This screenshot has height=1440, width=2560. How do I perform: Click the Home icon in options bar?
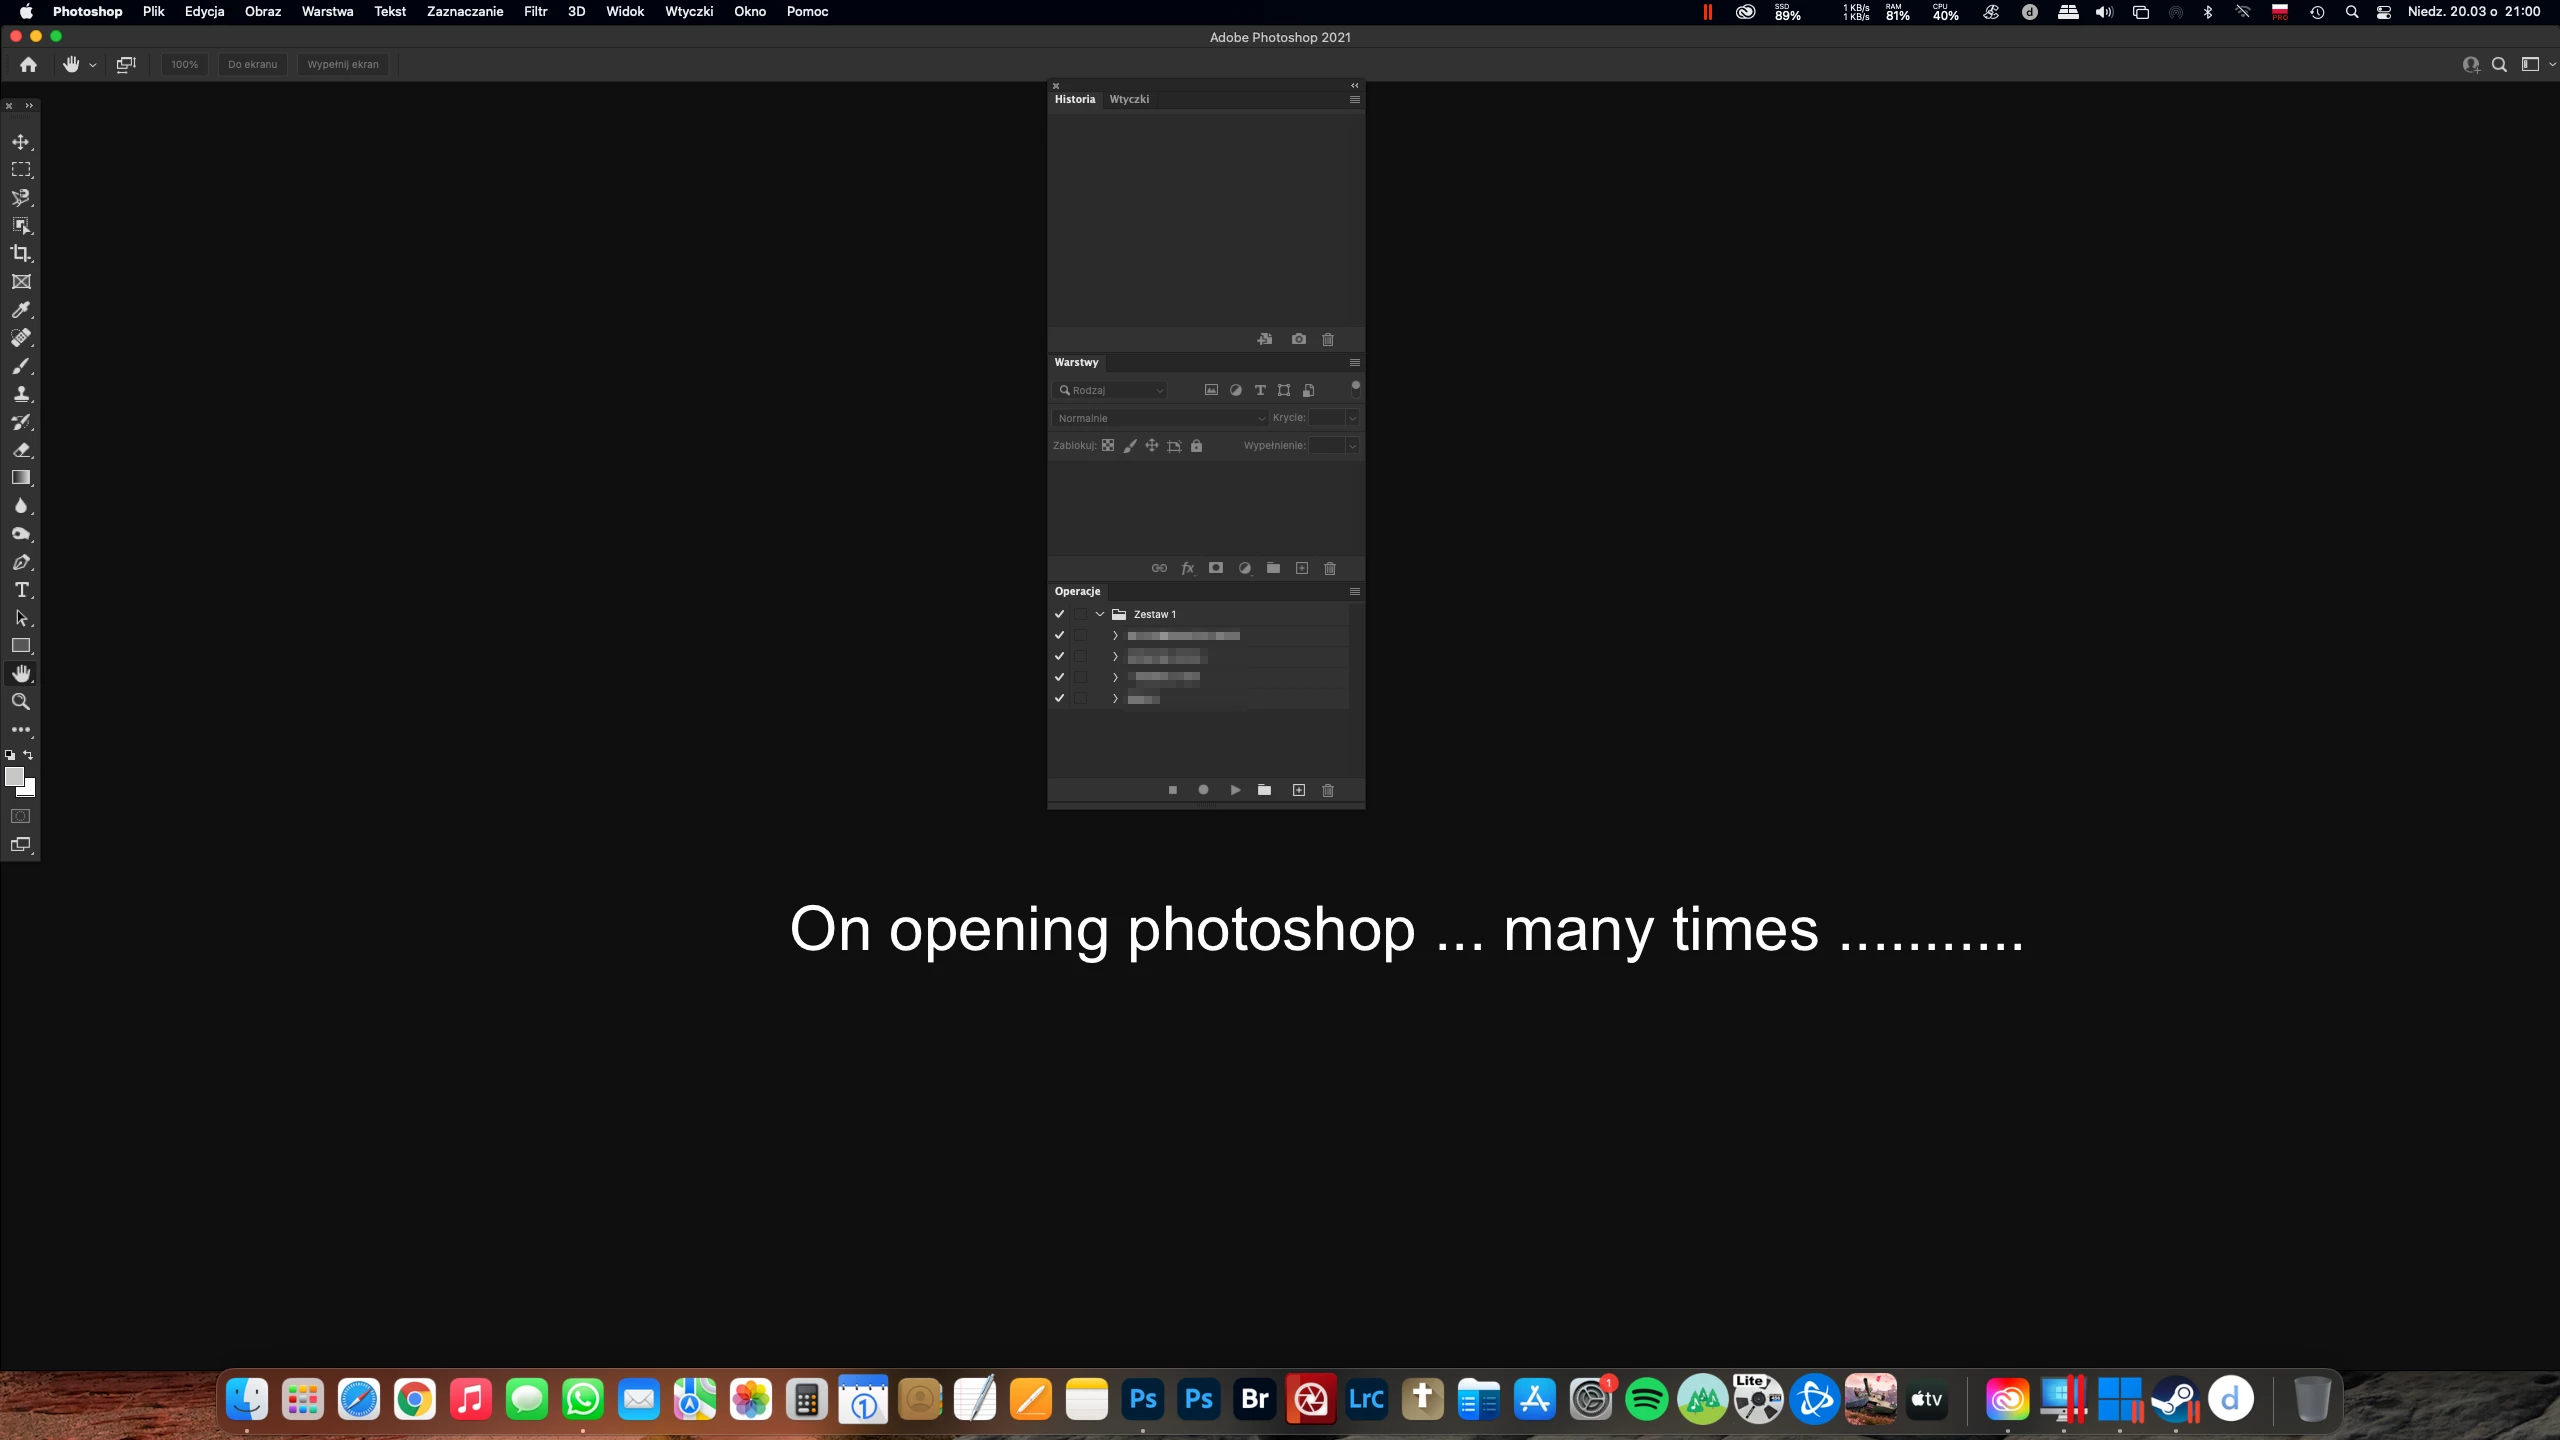click(28, 64)
